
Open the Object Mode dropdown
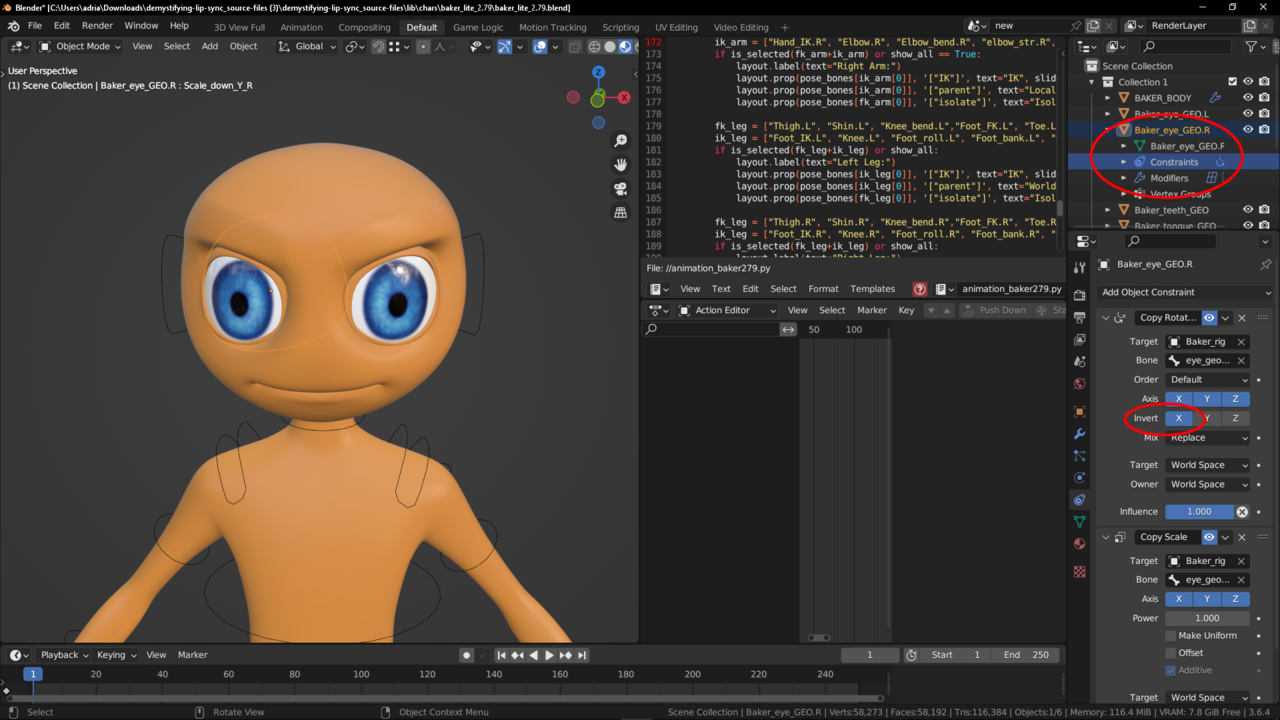click(80, 46)
